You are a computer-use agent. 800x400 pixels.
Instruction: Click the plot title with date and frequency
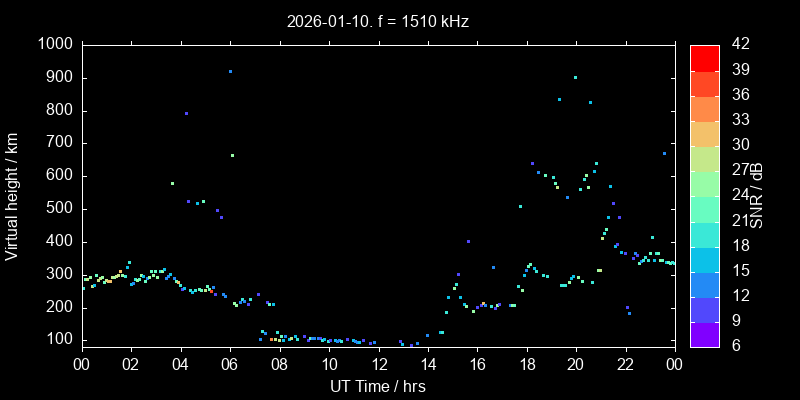tap(377, 21)
